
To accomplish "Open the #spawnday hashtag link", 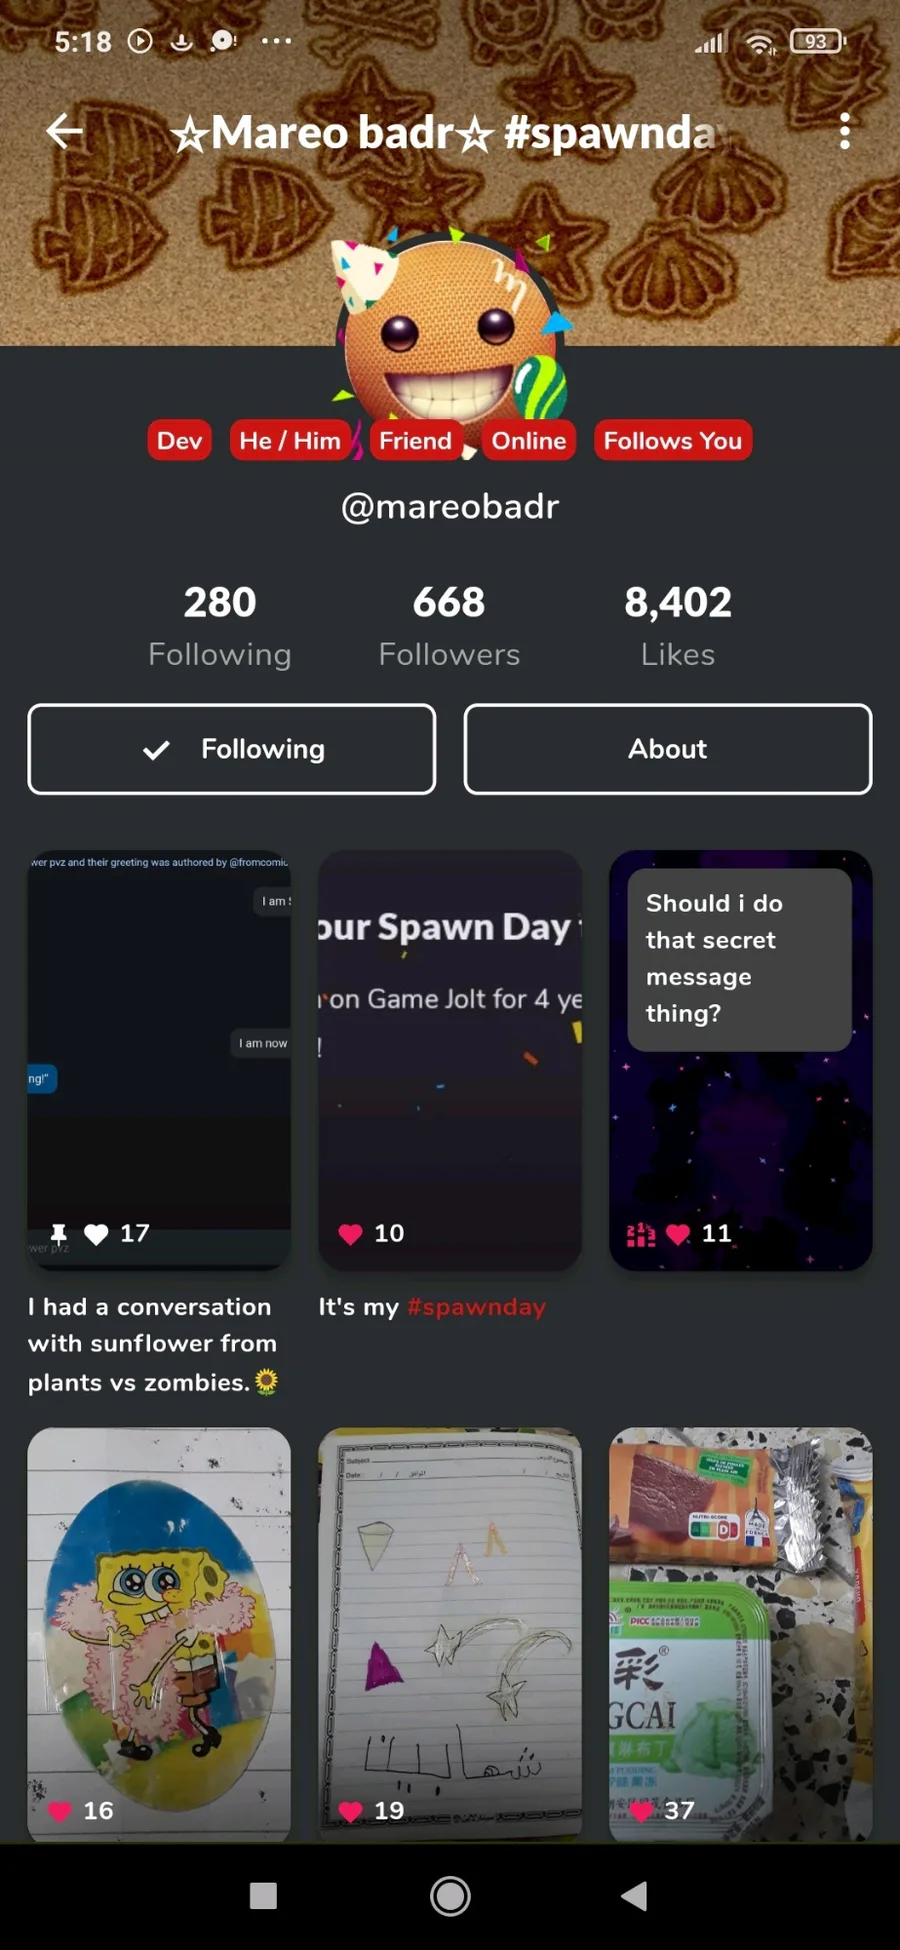I will 476,1307.
